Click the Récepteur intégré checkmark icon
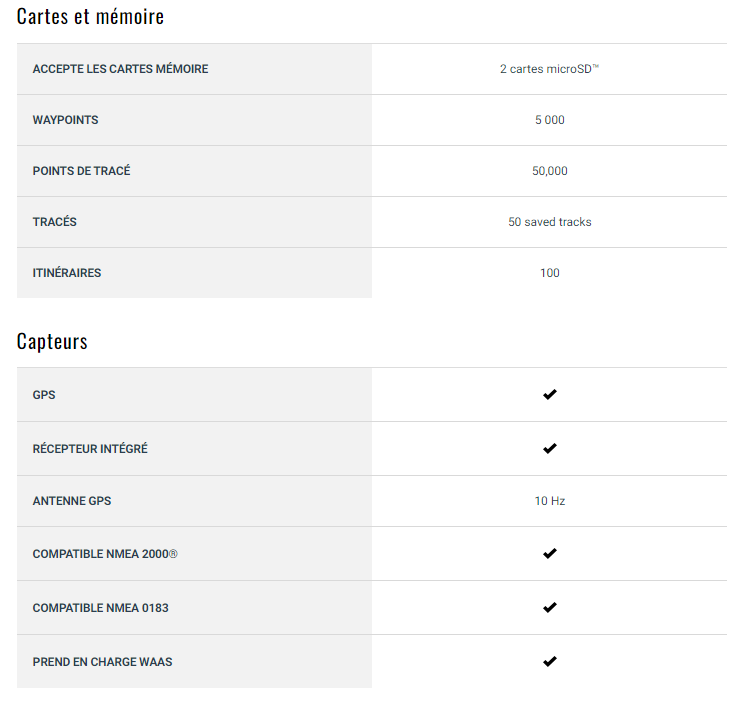751x706 pixels. click(x=549, y=448)
